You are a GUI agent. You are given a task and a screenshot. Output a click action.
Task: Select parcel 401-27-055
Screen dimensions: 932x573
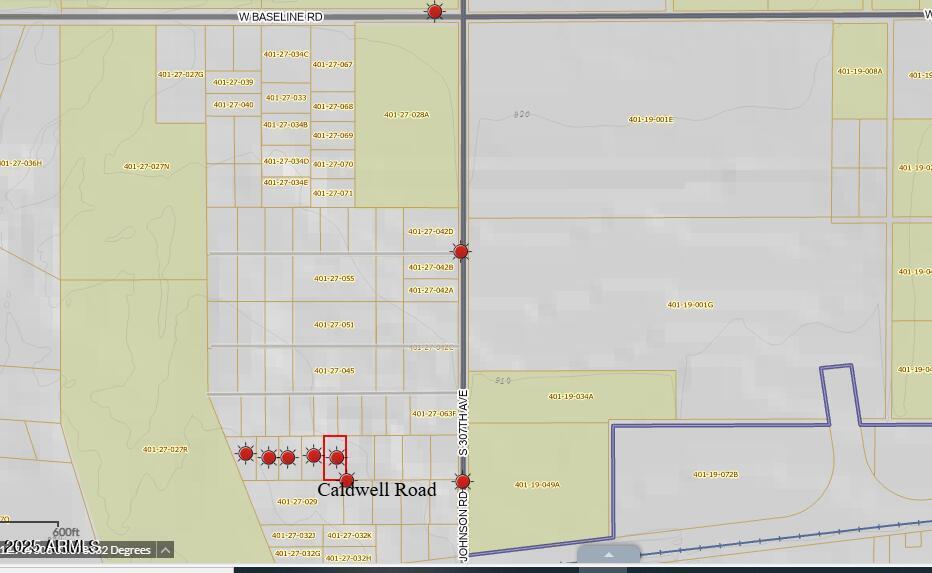(x=334, y=279)
